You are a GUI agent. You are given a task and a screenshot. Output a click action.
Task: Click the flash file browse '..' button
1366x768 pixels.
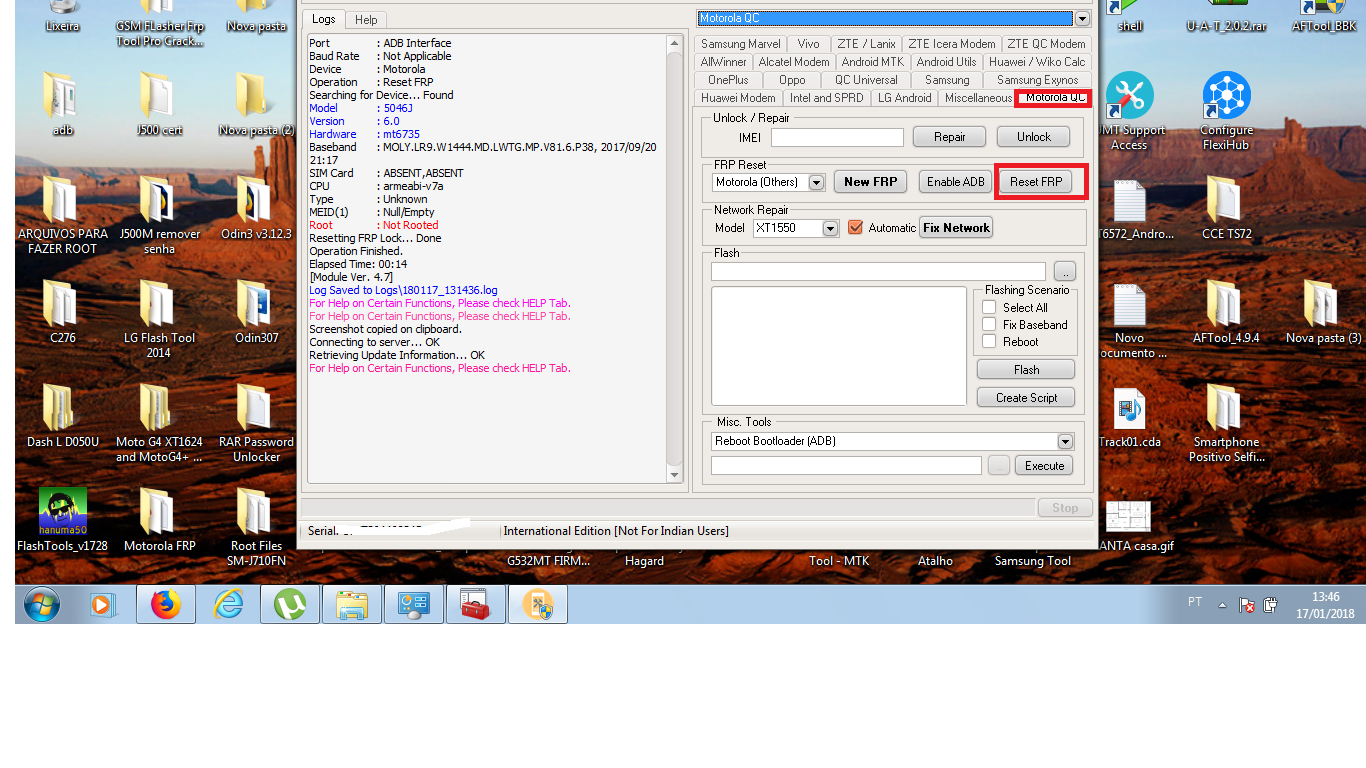1065,272
